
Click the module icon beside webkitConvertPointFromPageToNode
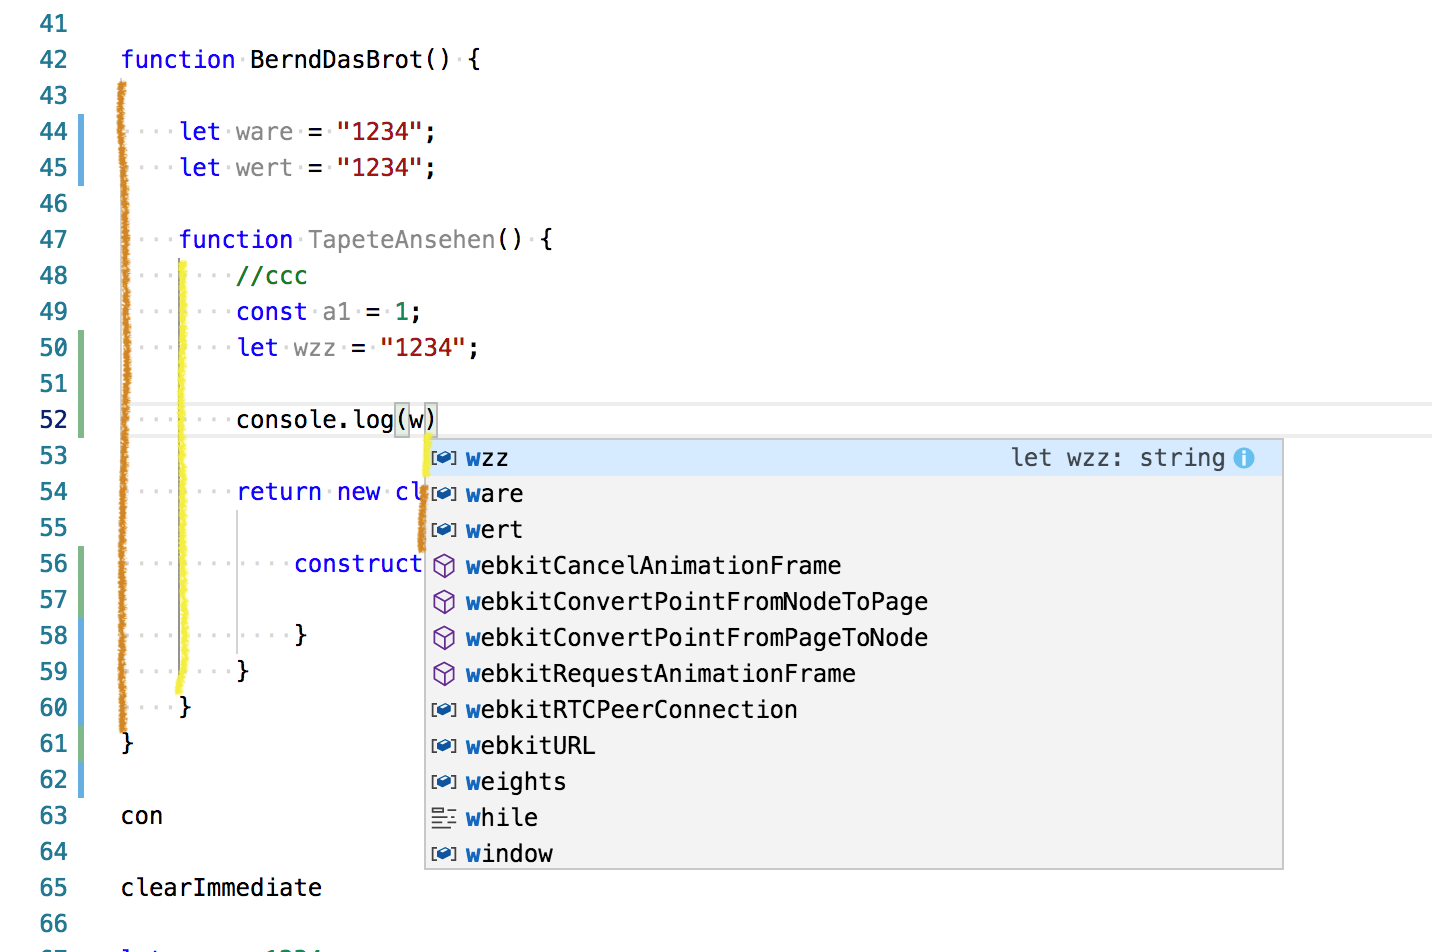[x=443, y=637]
